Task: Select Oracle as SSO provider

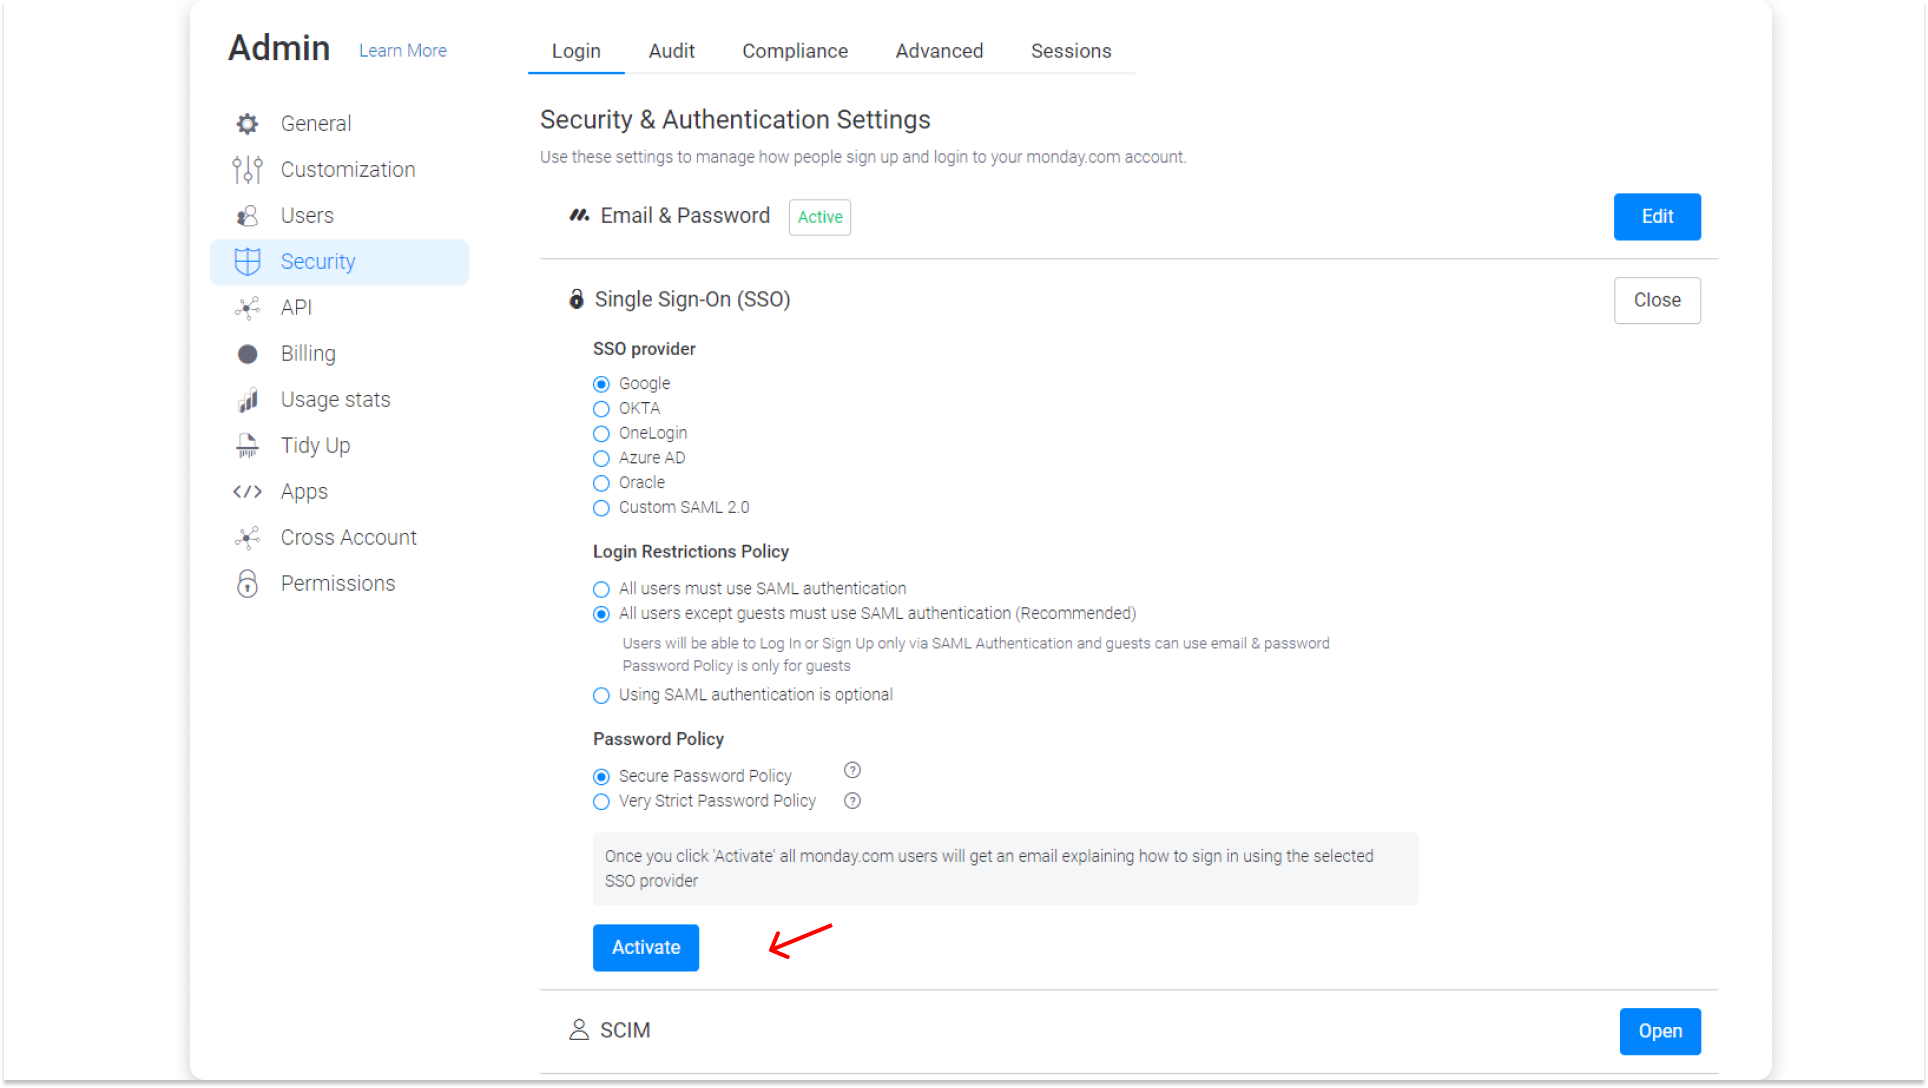Action: click(601, 484)
